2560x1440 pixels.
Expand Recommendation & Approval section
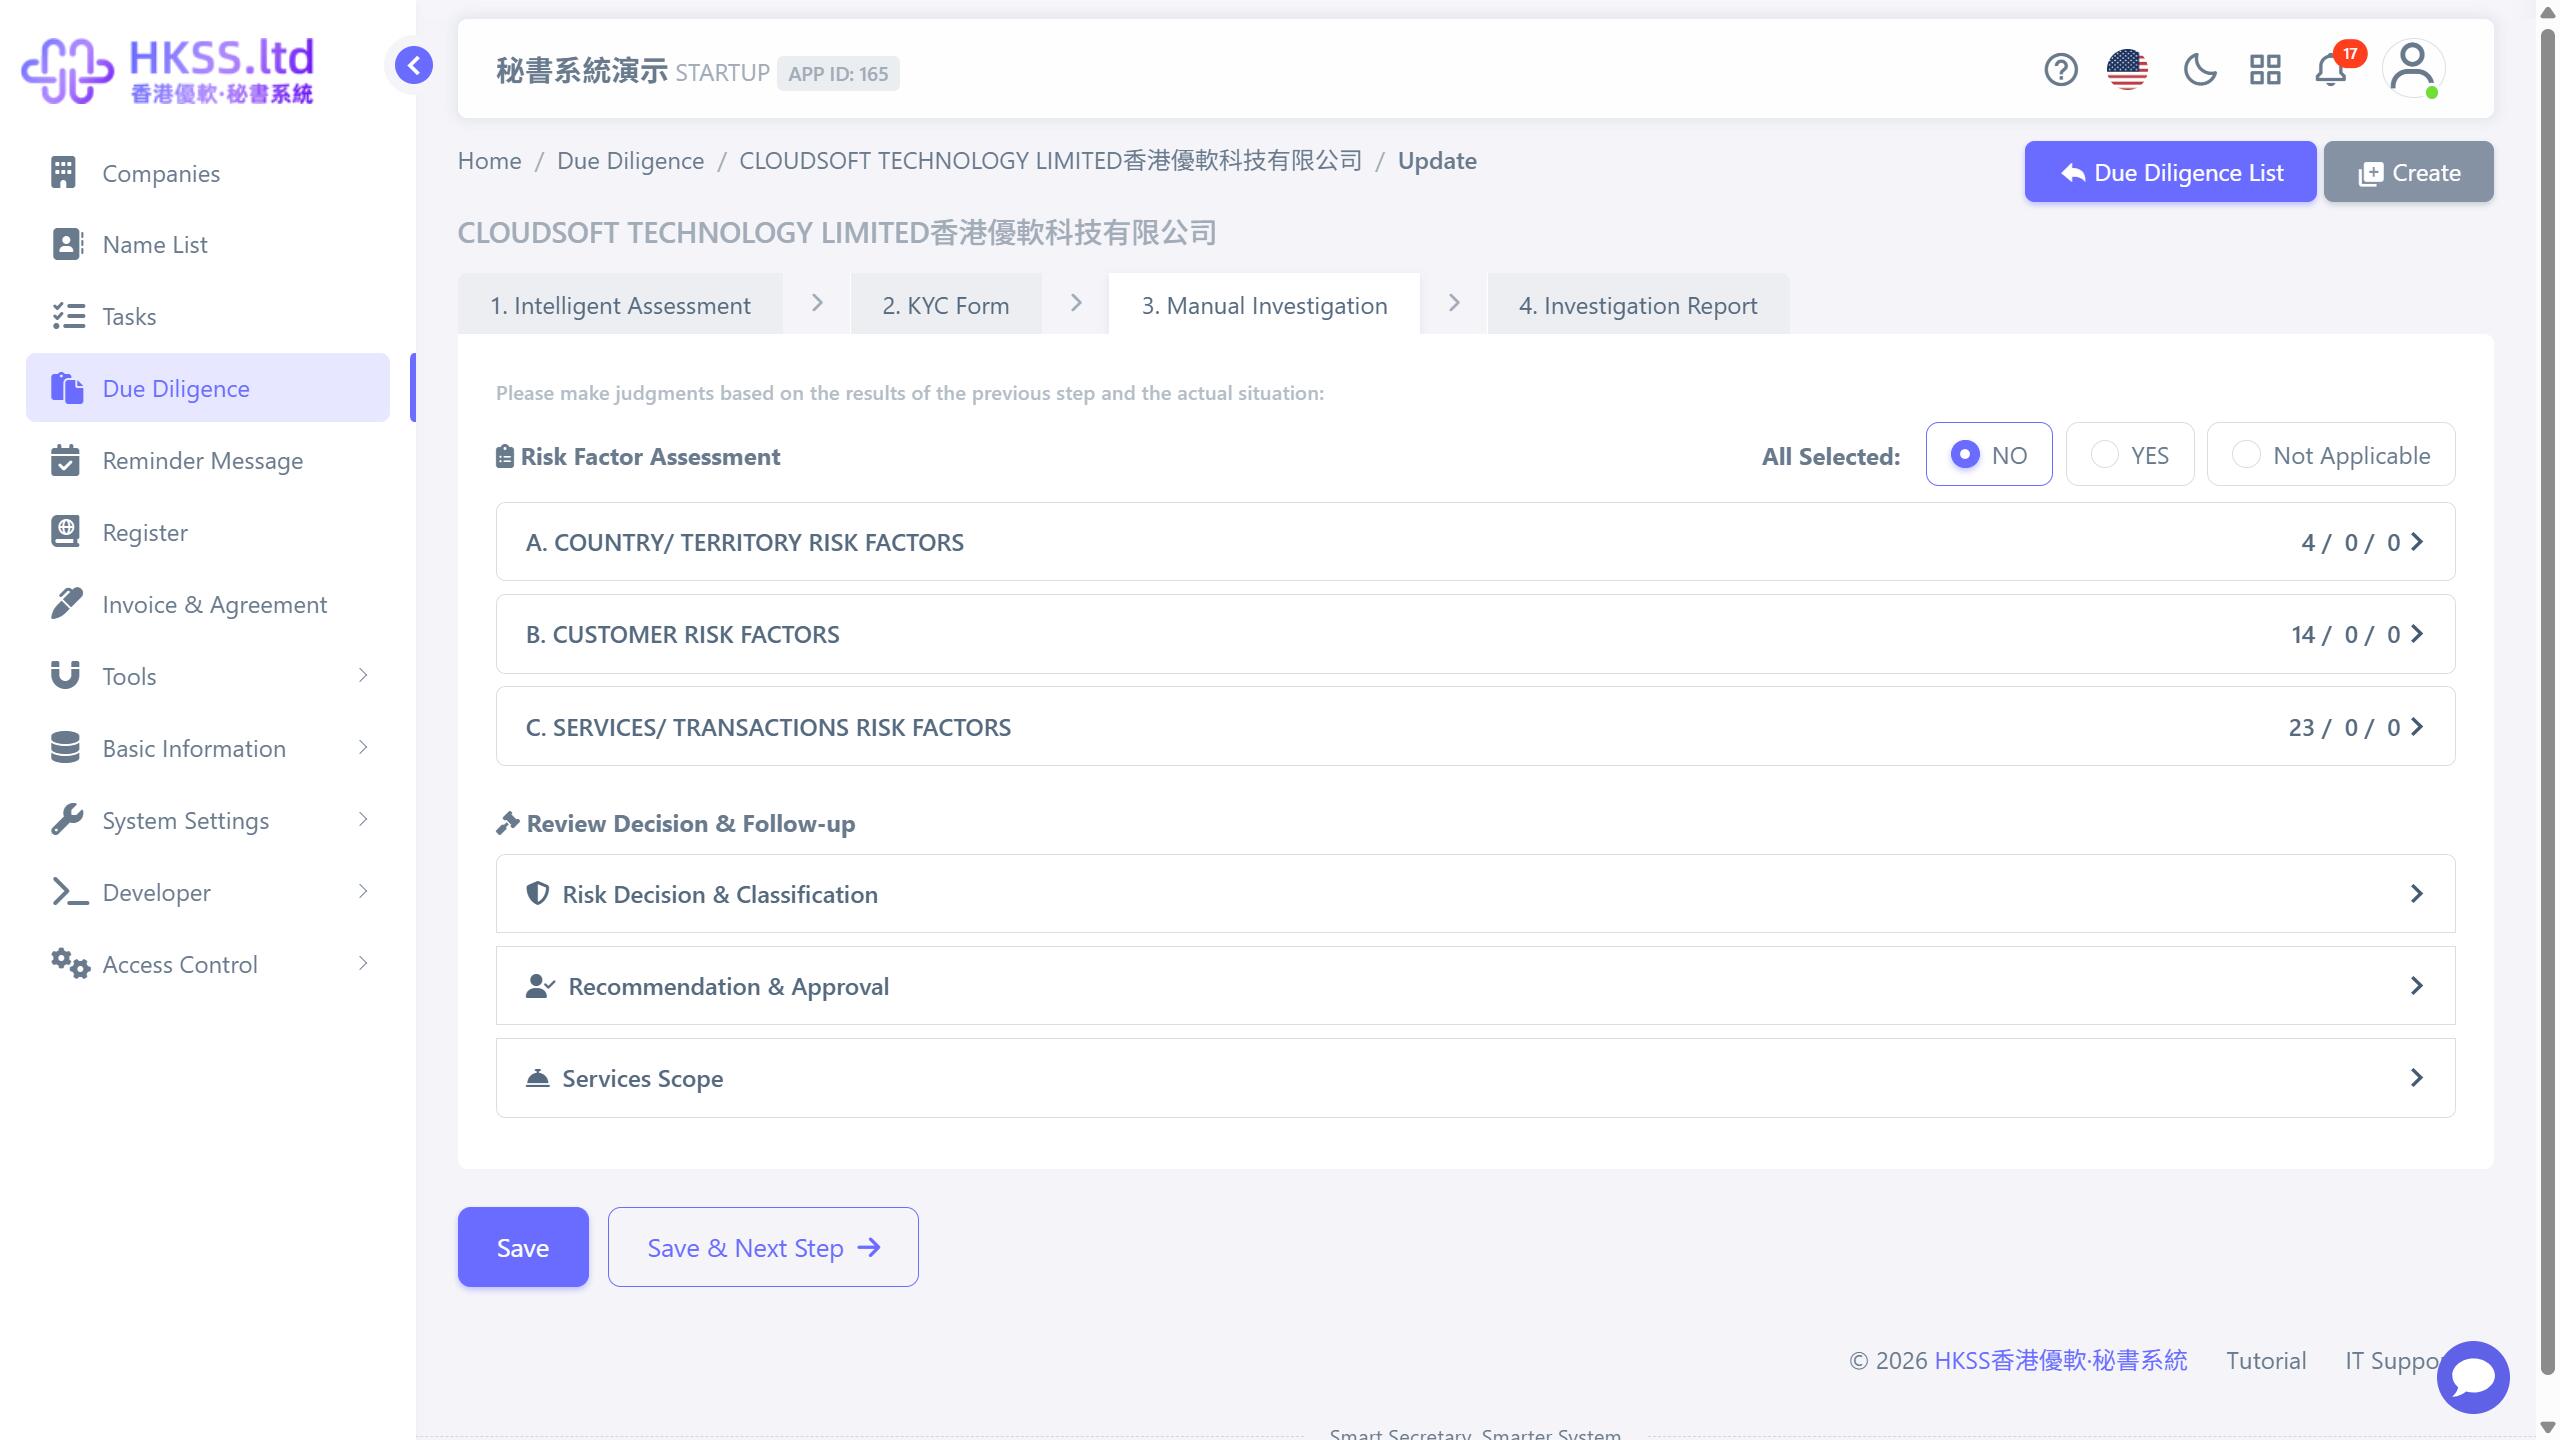click(1475, 986)
